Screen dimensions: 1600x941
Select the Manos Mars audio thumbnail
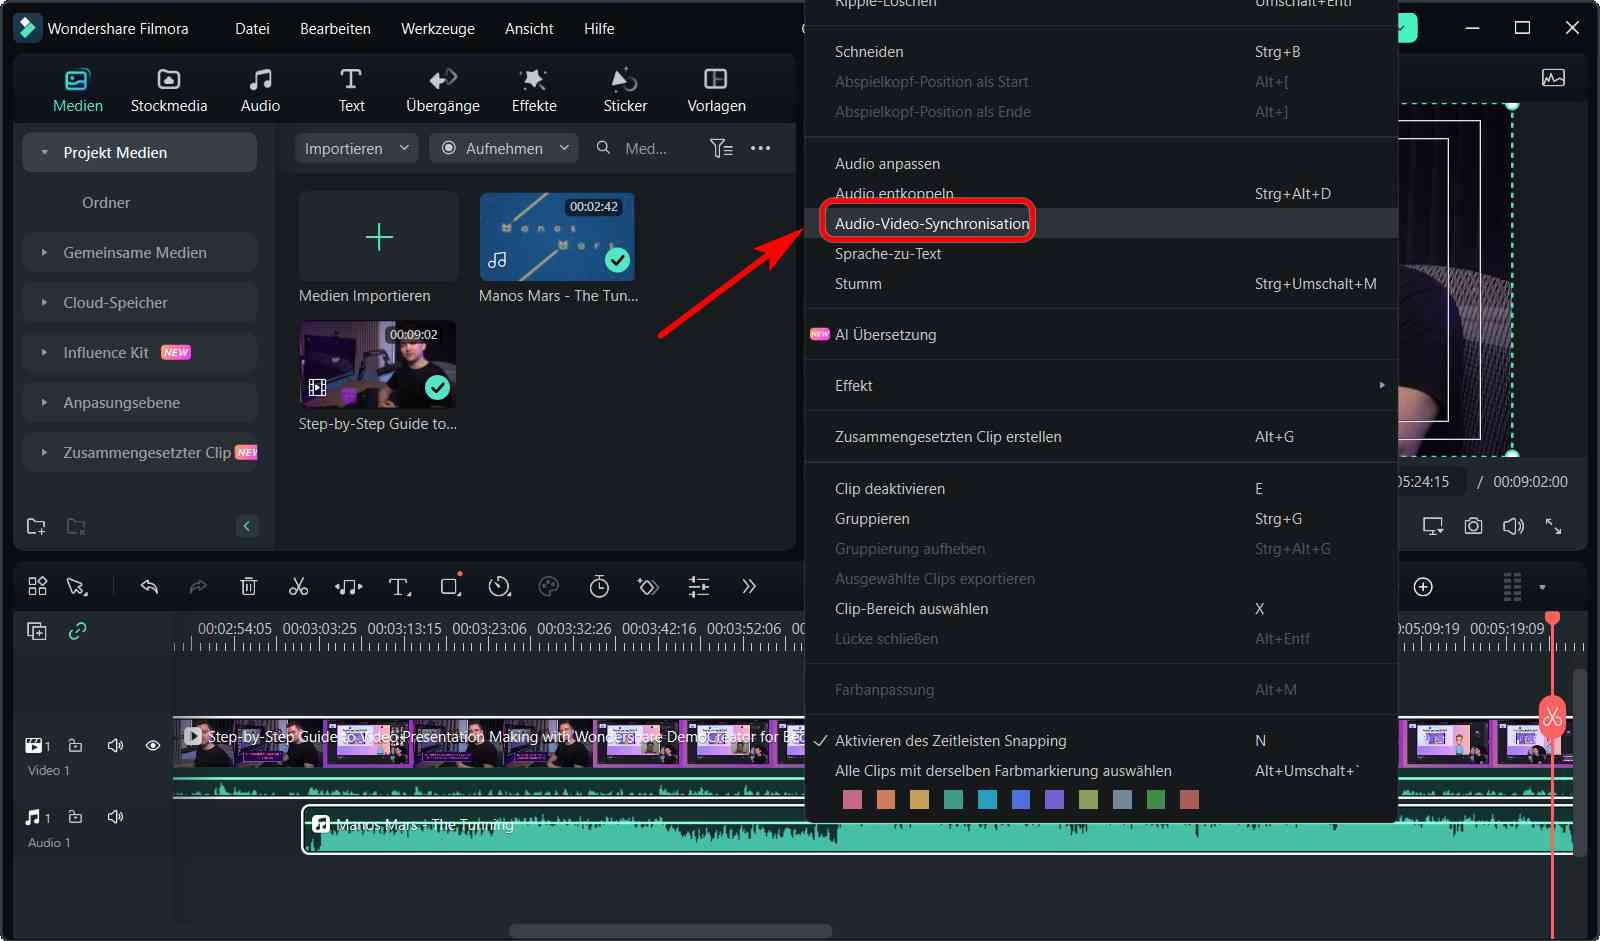click(557, 236)
